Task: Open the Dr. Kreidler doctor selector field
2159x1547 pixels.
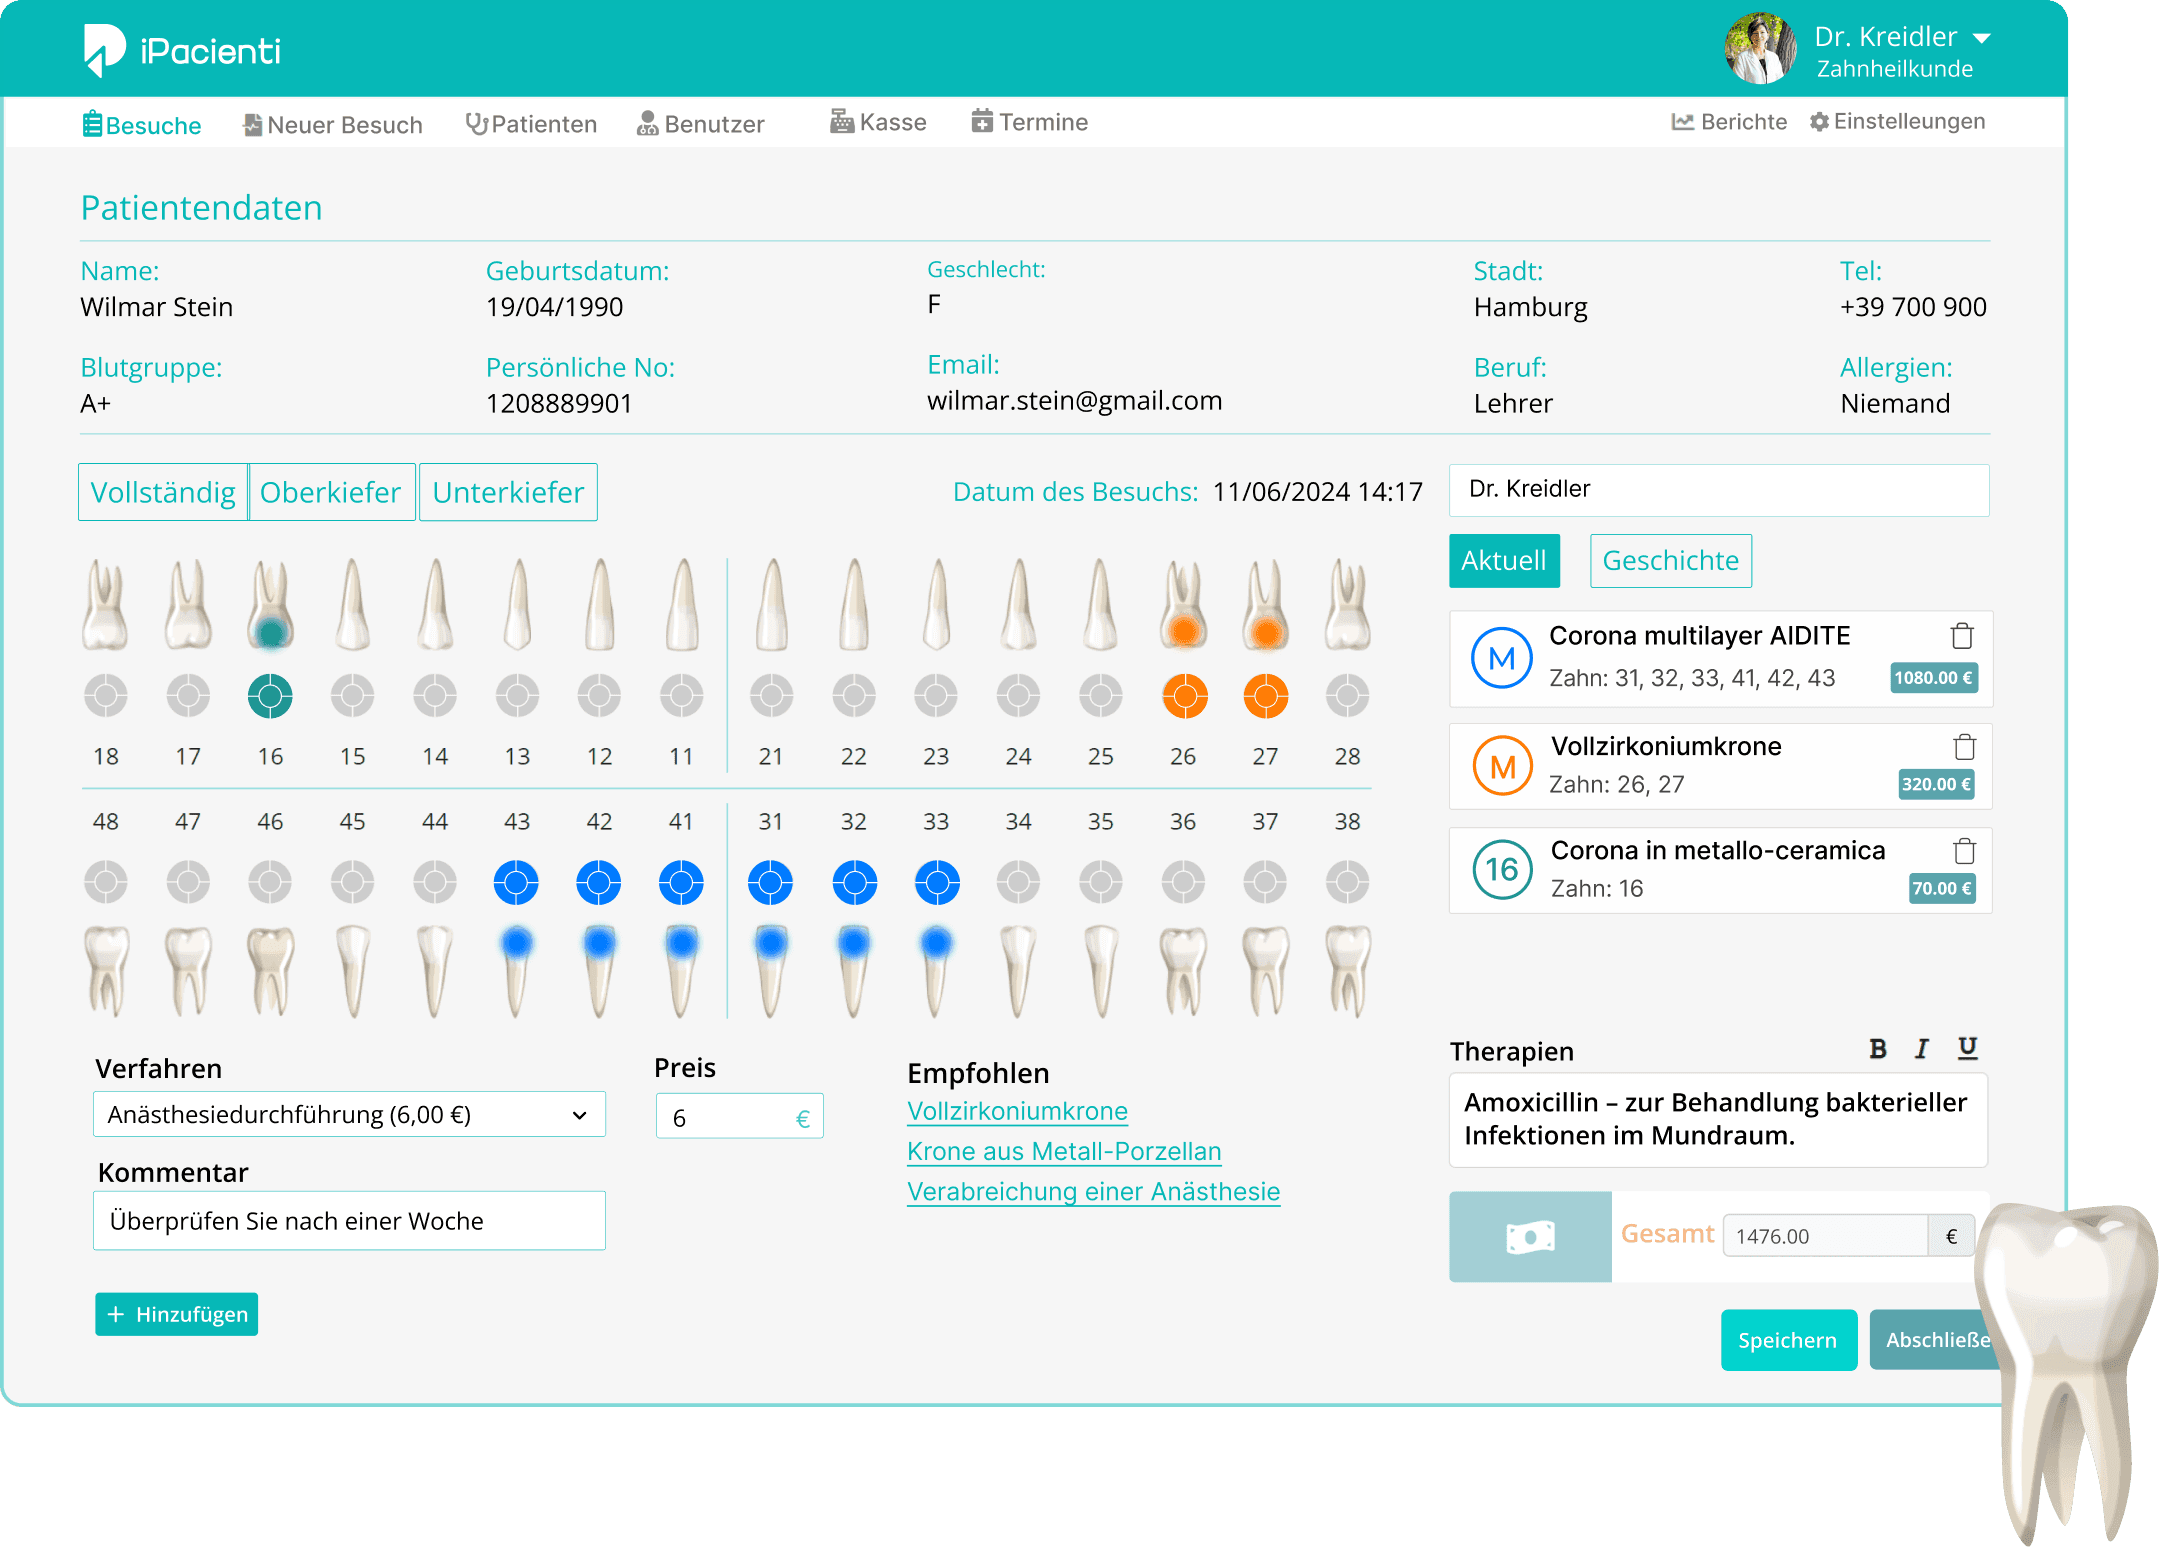Action: 1718,490
